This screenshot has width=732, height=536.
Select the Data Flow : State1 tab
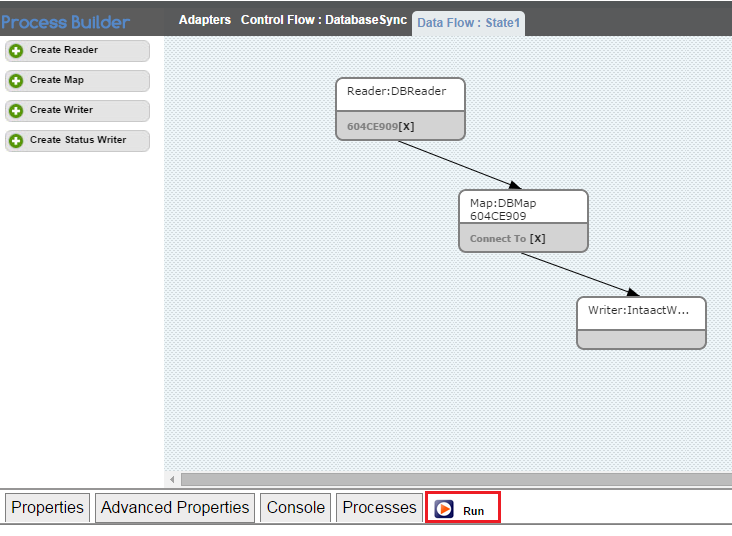[469, 22]
